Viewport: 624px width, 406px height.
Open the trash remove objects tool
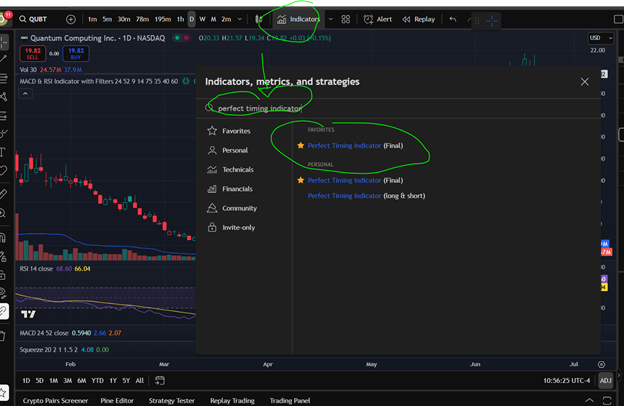(x=3, y=336)
